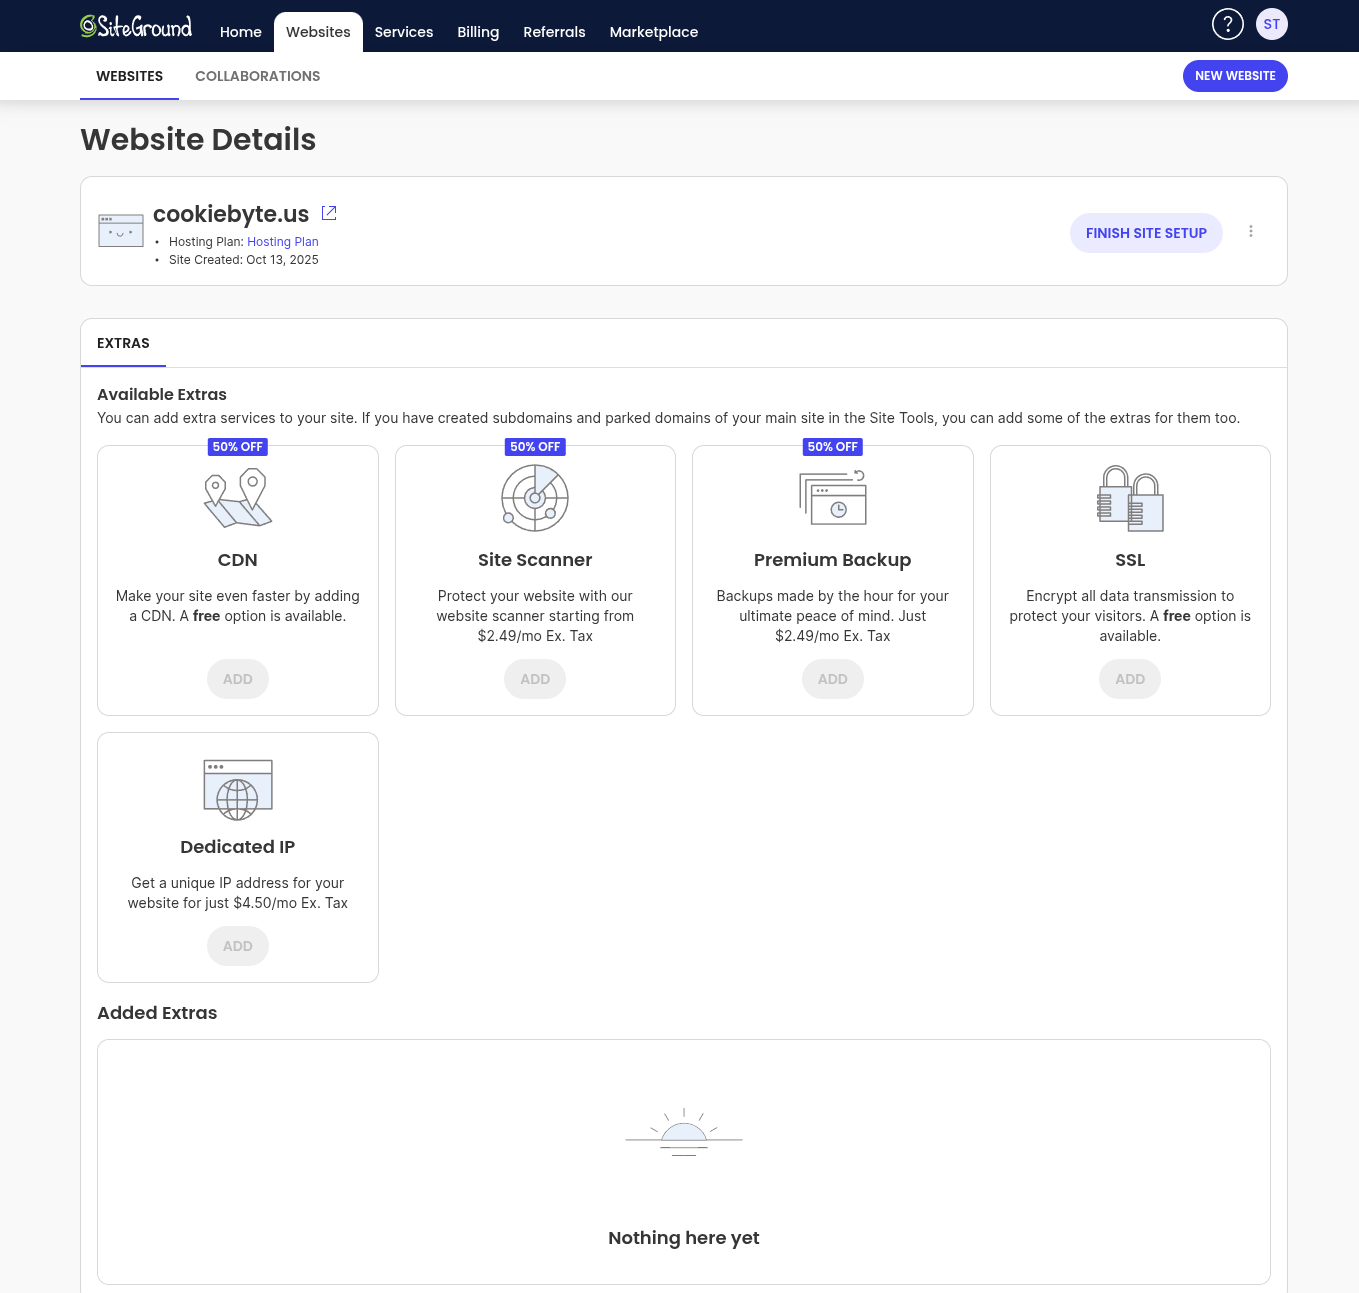Click the website thumbnail icon beside cookiebyte.us
The width and height of the screenshot is (1359, 1293).
[x=121, y=230]
